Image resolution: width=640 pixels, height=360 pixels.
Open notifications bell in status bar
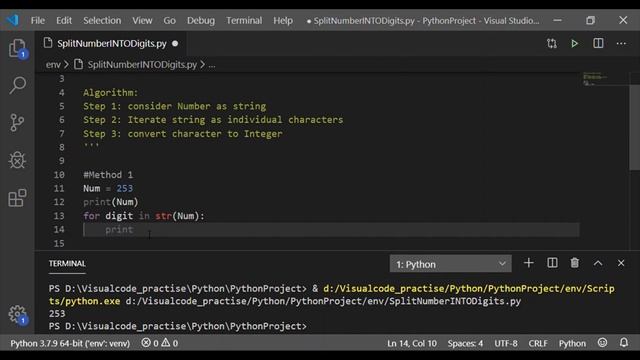(624, 343)
